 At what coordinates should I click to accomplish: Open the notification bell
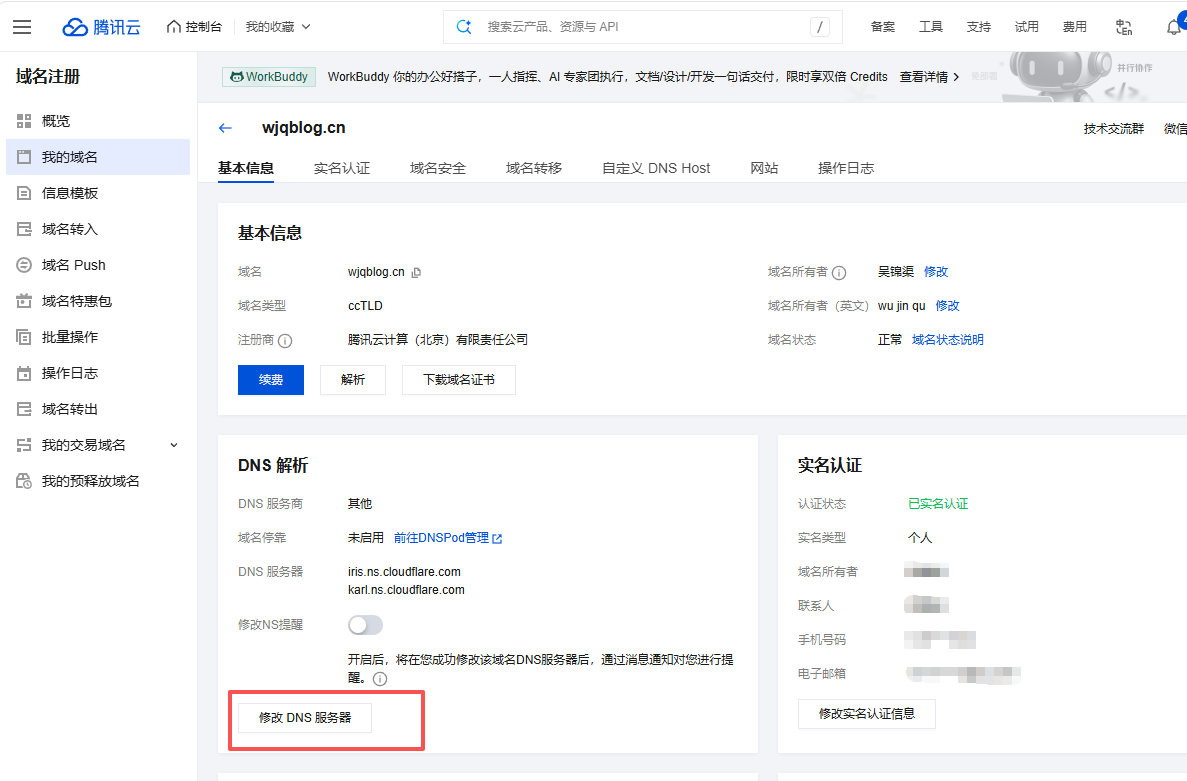1173,27
